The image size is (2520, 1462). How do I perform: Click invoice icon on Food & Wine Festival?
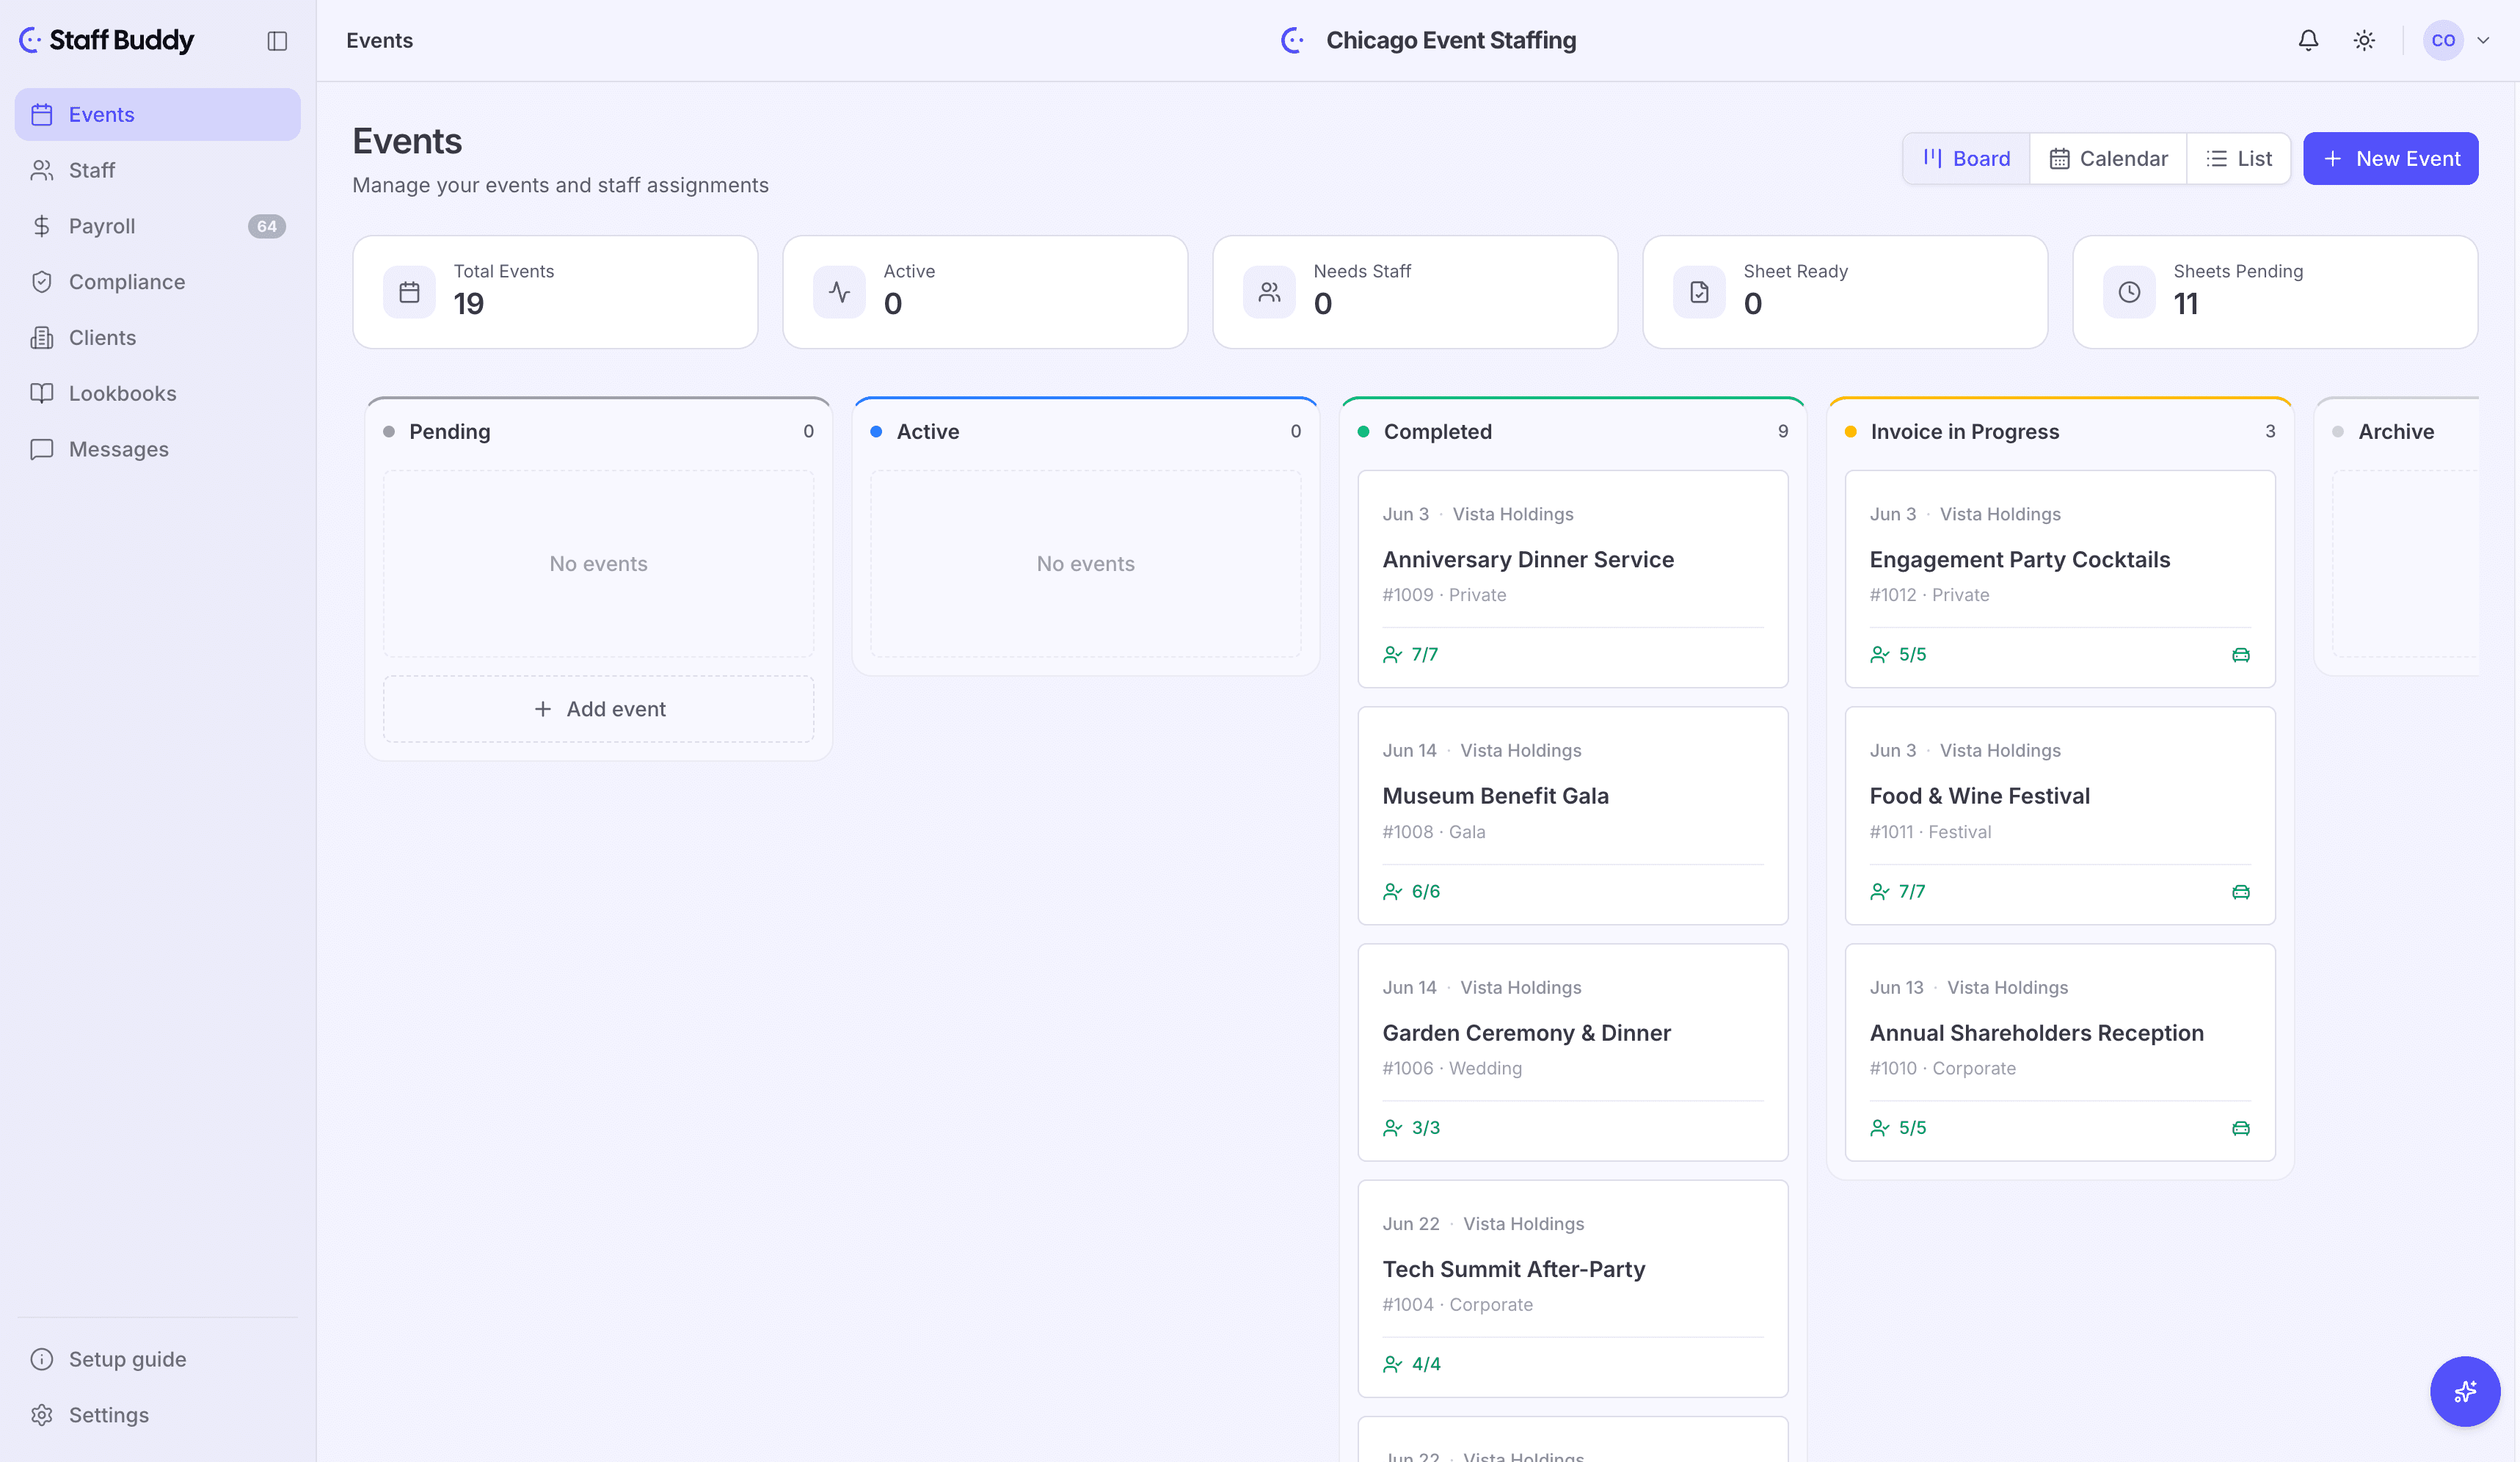click(2241, 892)
